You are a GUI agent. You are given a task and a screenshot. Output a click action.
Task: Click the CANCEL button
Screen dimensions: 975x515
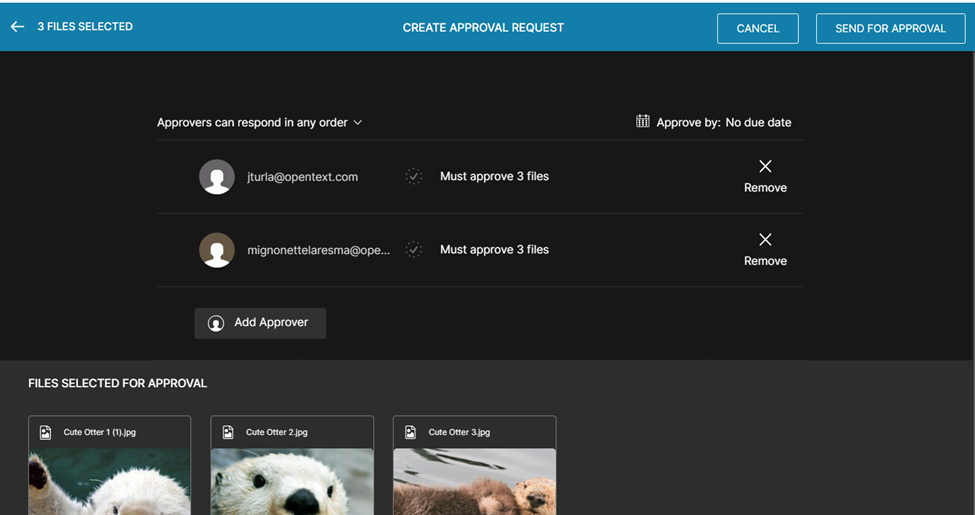click(x=757, y=29)
